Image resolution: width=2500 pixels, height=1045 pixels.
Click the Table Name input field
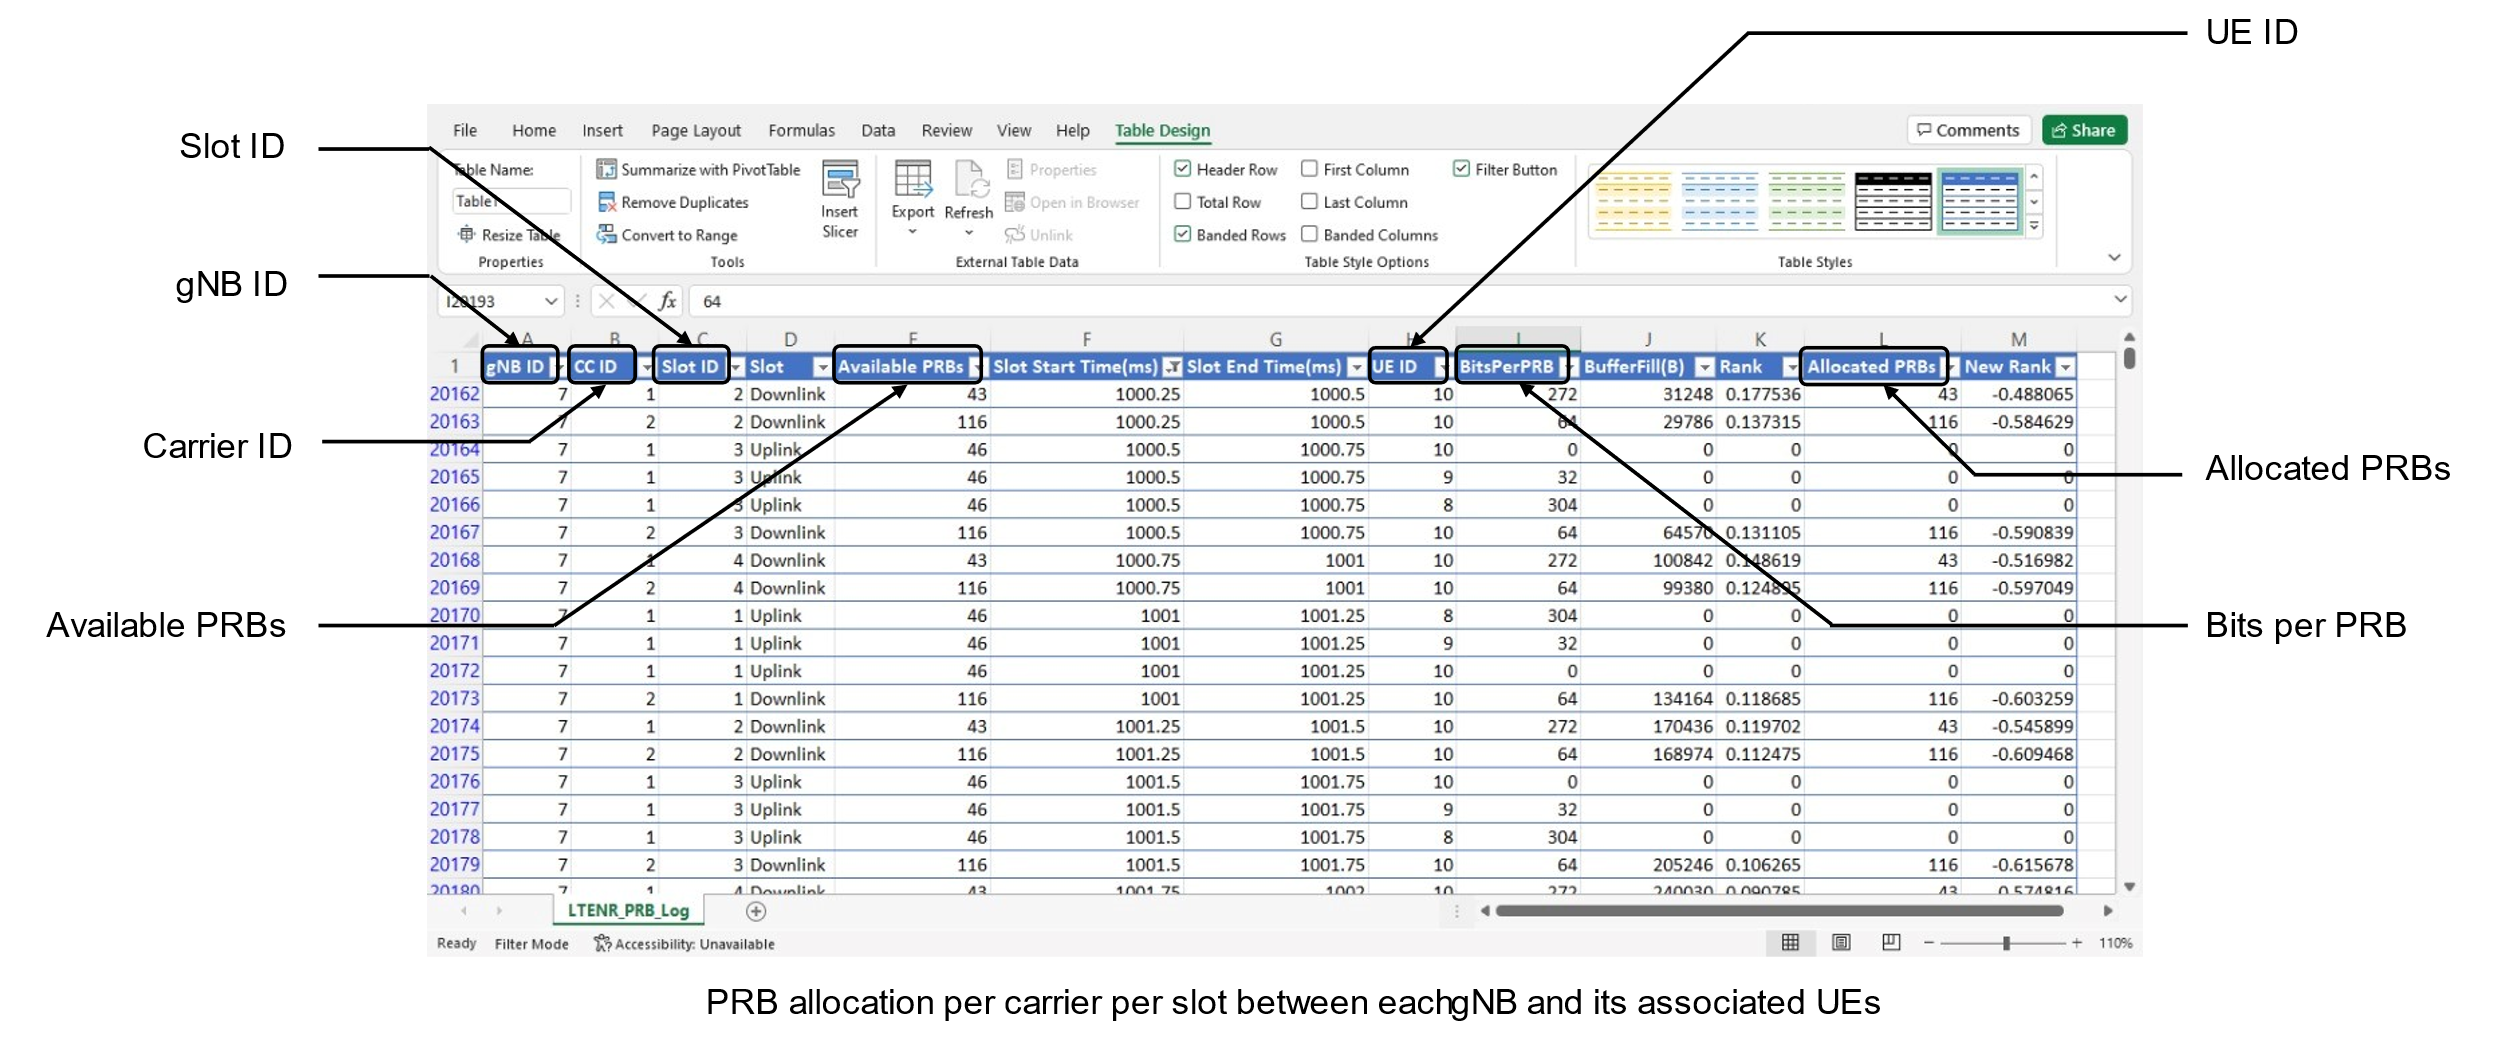coord(511,201)
